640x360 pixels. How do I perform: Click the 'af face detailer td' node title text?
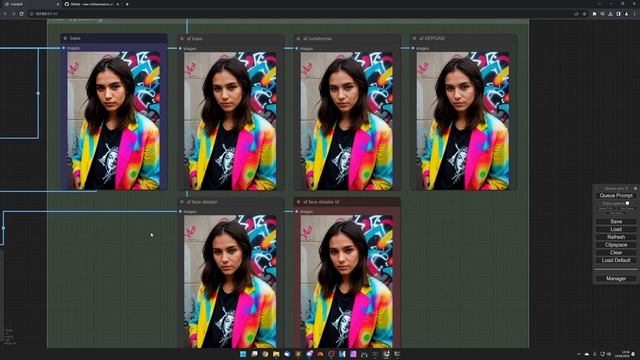point(321,202)
